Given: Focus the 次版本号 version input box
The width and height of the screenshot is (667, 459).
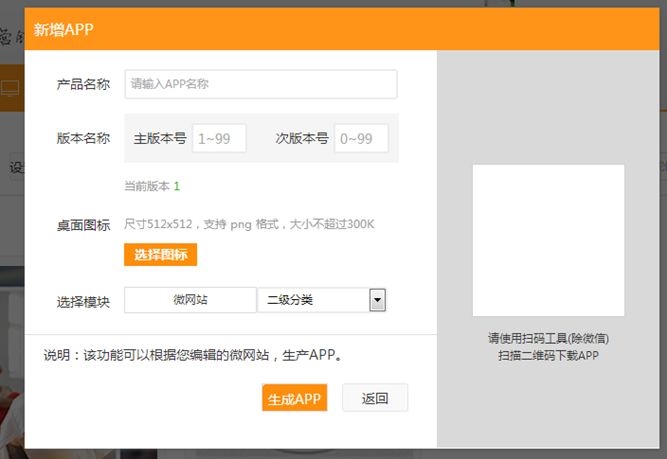Looking at the screenshot, I should coord(361,139).
